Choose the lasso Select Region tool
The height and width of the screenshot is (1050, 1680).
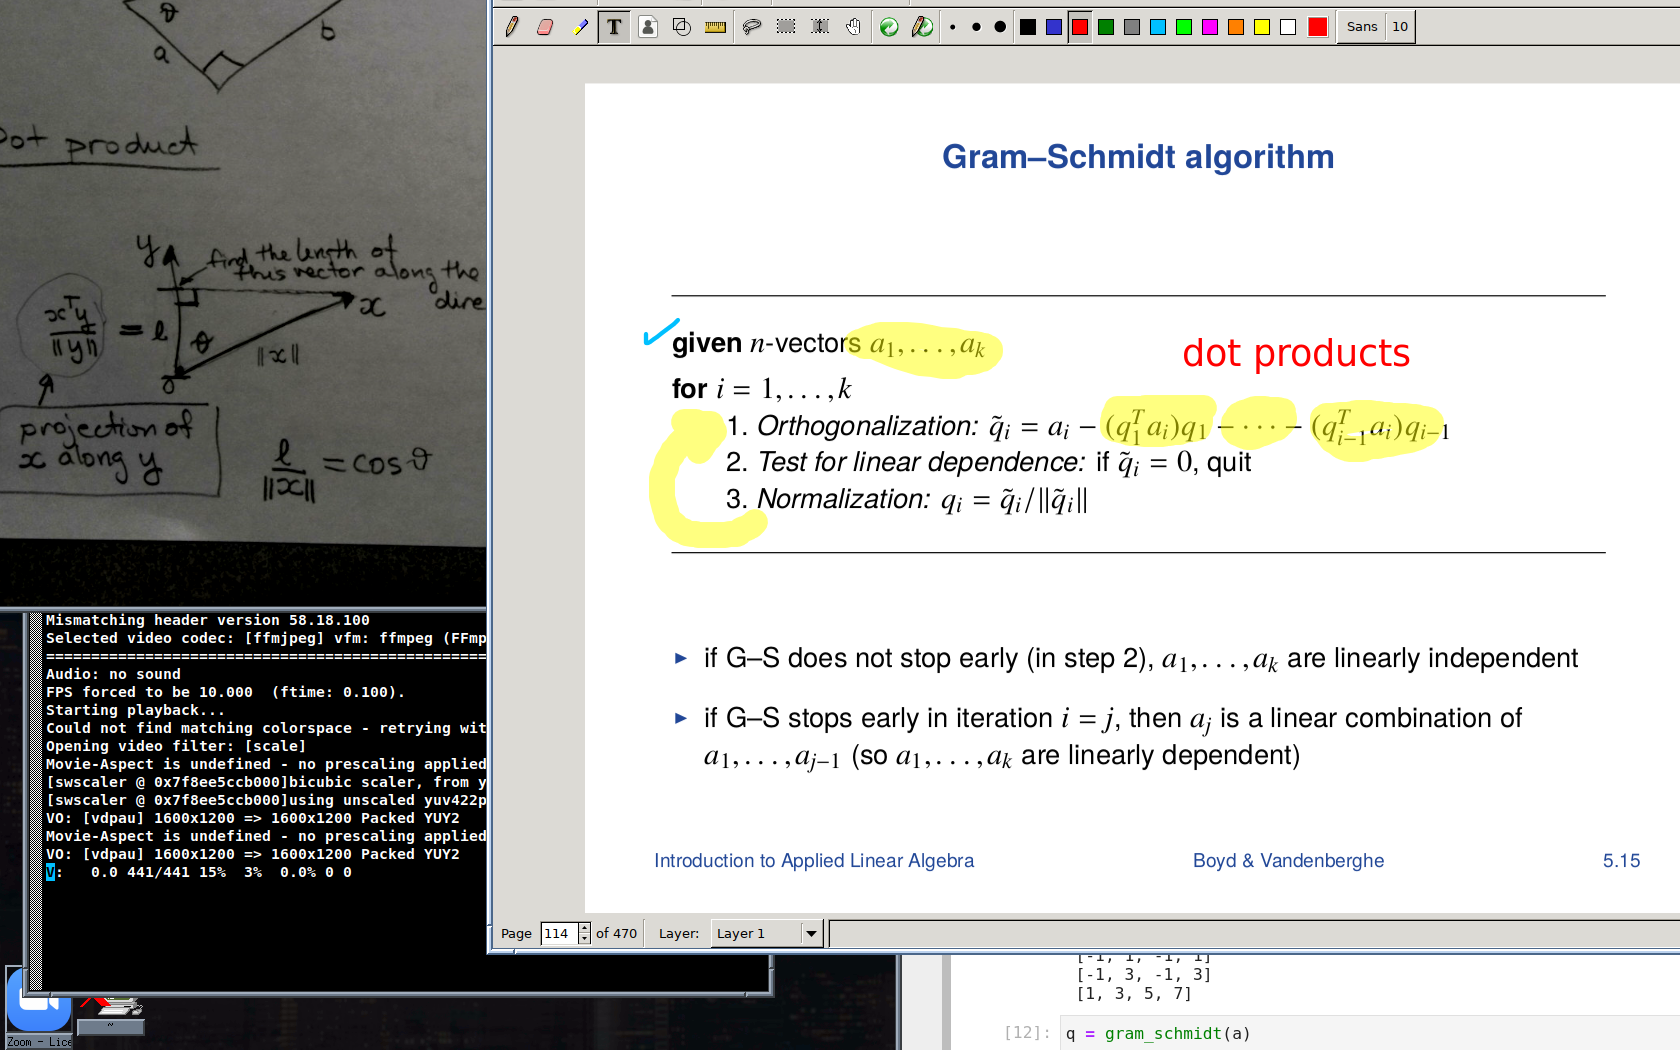752,27
